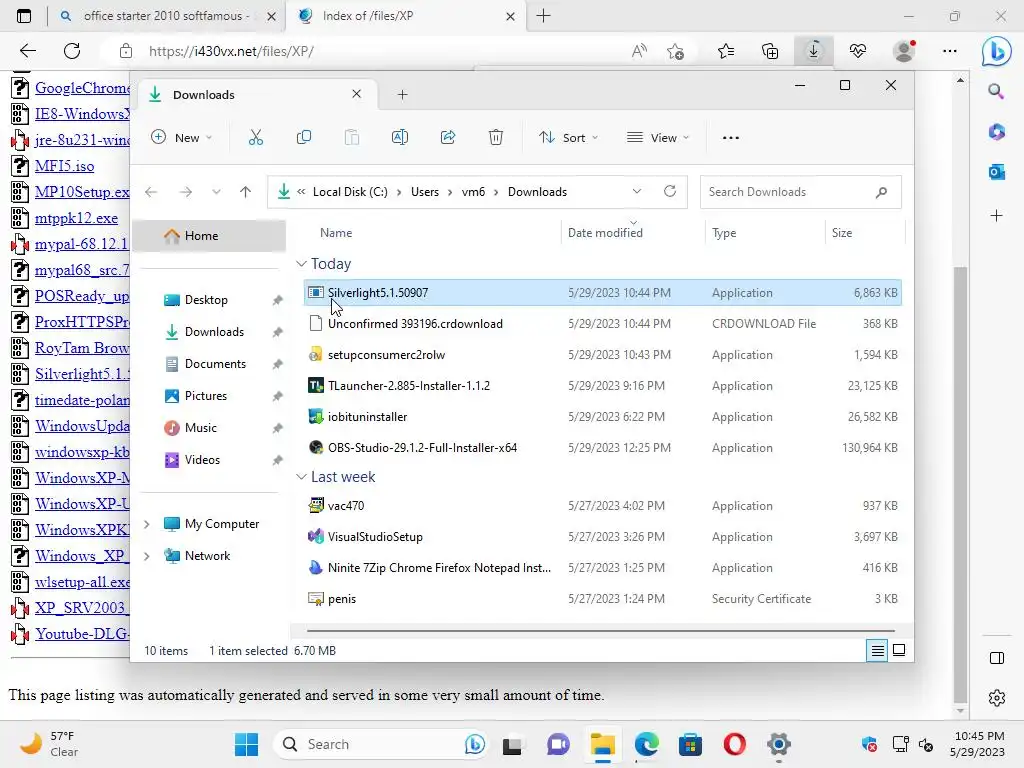Viewport: 1024px width, 768px height.
Task: Open mtppk12.exe link in browser page
Action: [x=76, y=218]
